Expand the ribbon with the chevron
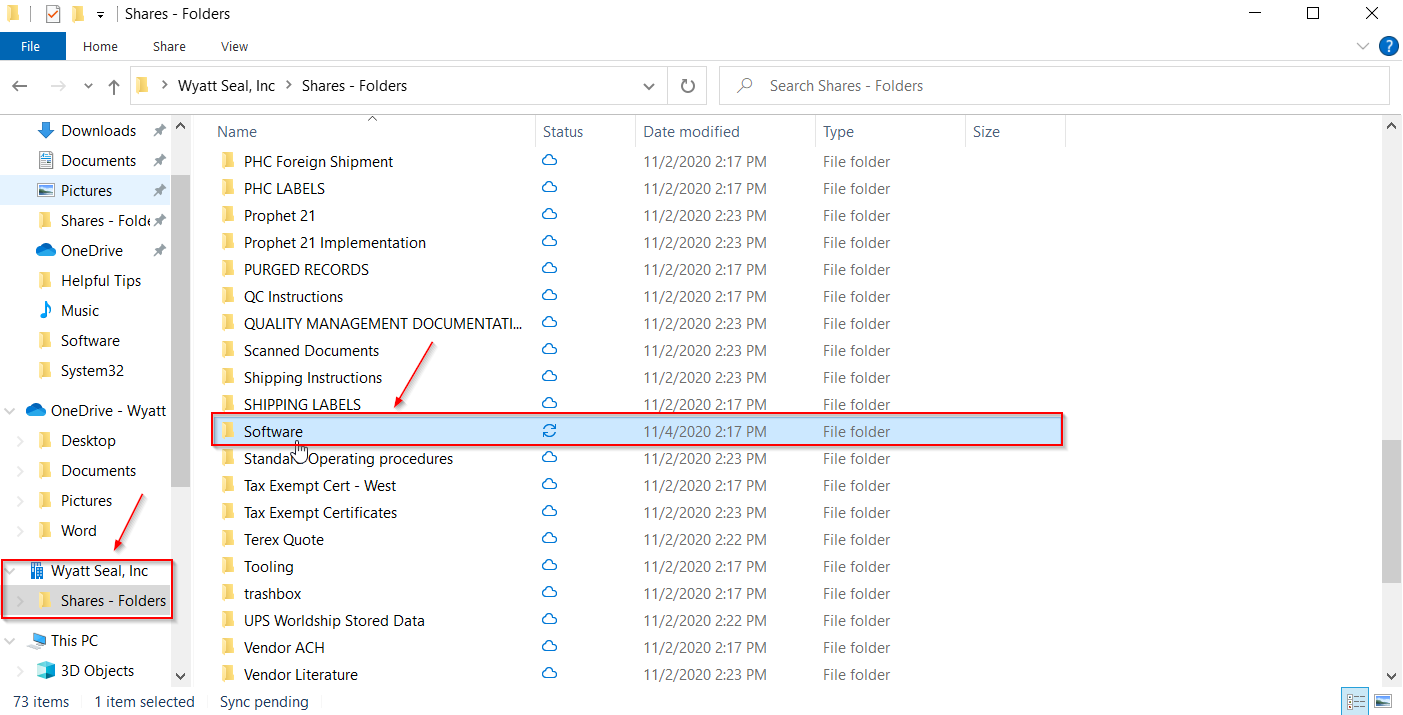Screen dimensions: 1403x715 tap(1363, 46)
